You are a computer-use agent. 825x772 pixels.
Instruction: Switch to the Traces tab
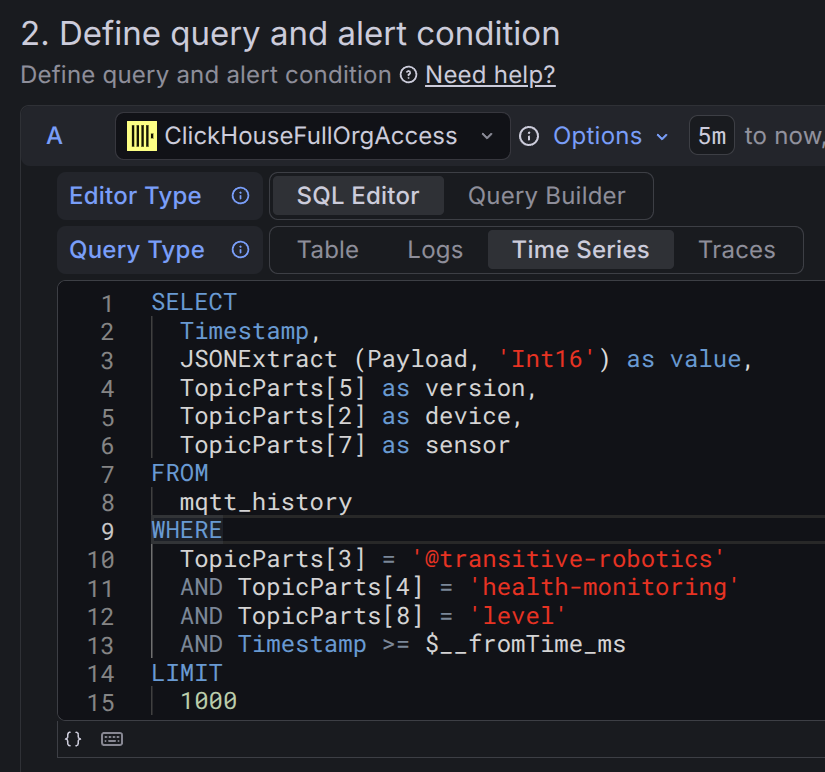click(736, 250)
